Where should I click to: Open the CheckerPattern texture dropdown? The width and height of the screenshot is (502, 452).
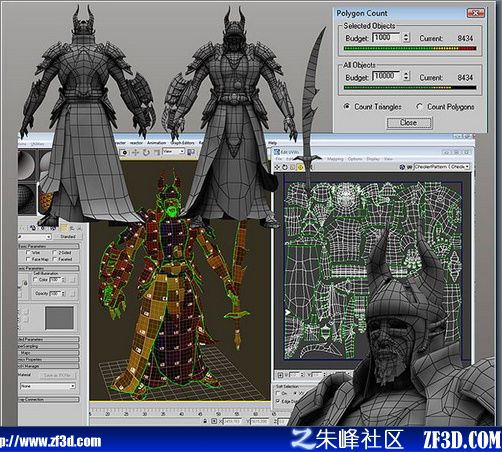point(442,166)
